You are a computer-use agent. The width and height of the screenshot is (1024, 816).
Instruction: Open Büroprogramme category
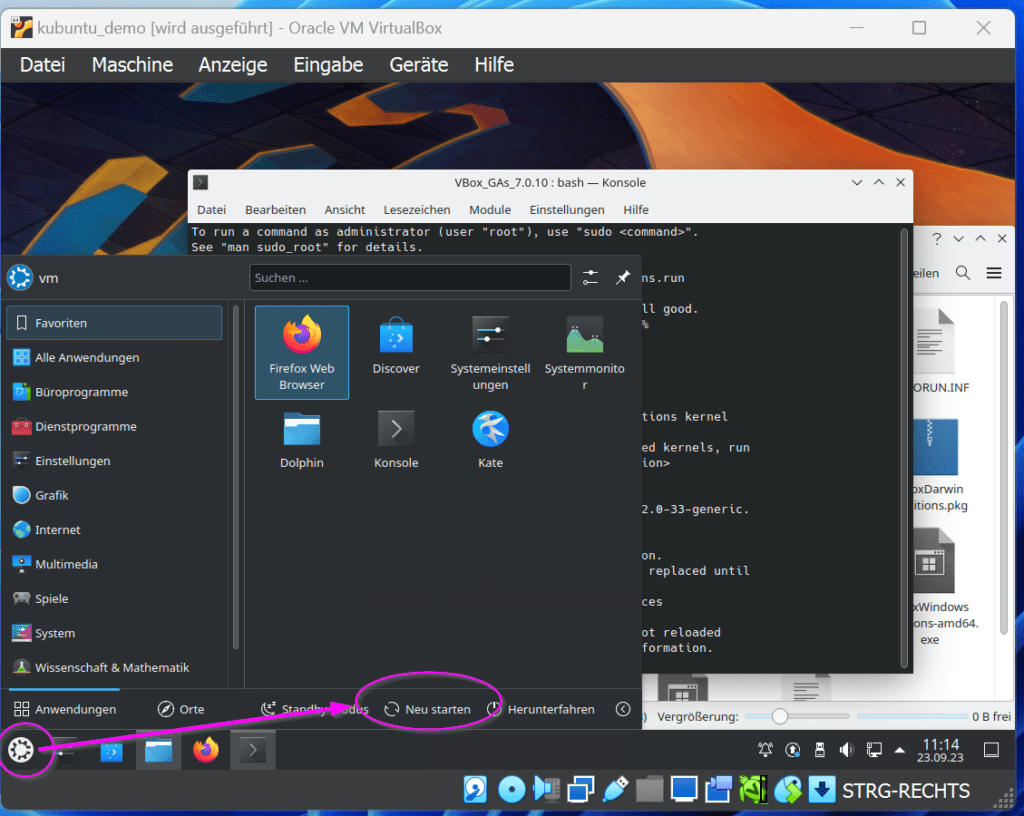pos(114,392)
